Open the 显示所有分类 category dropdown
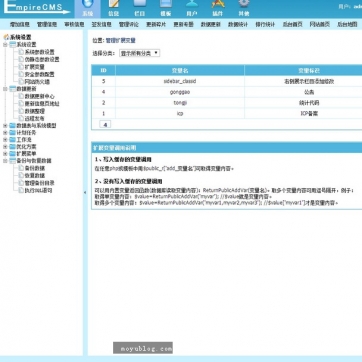The image size is (362, 362). click(139, 53)
